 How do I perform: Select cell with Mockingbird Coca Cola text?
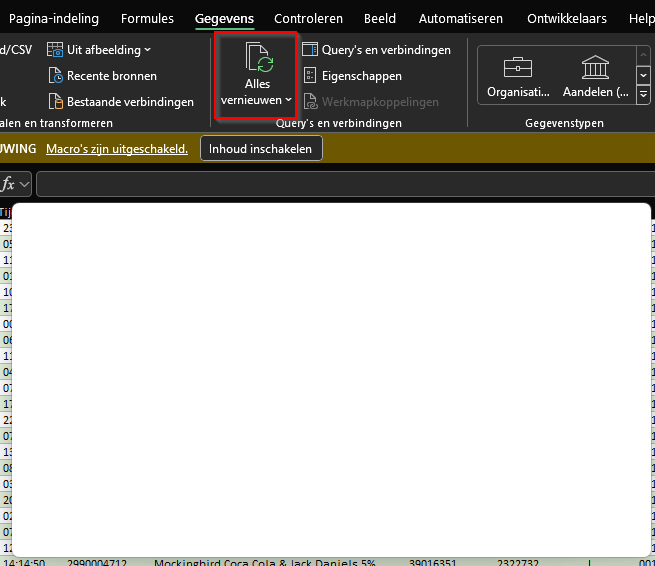264,562
